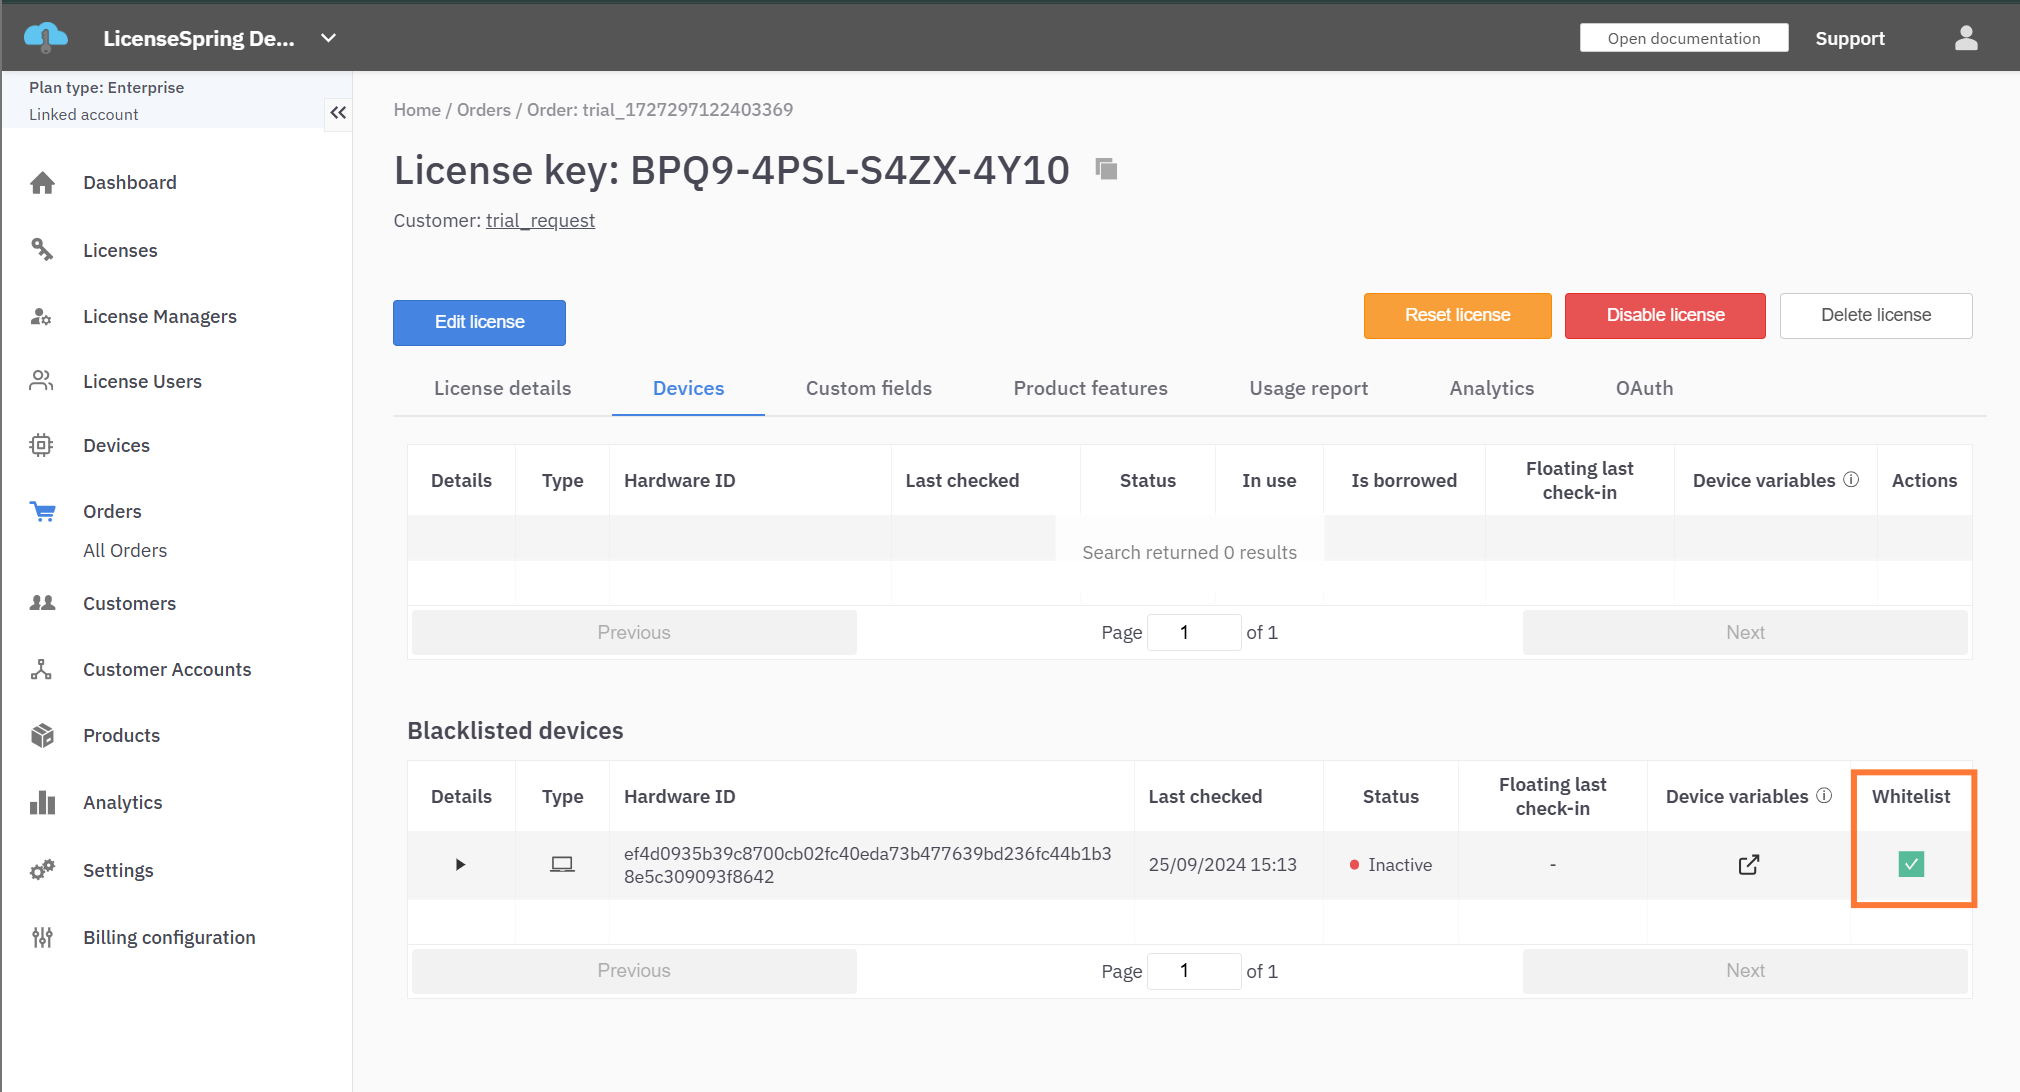Copy the license key with the copy icon
Image resolution: width=2020 pixels, height=1092 pixels.
click(1105, 169)
